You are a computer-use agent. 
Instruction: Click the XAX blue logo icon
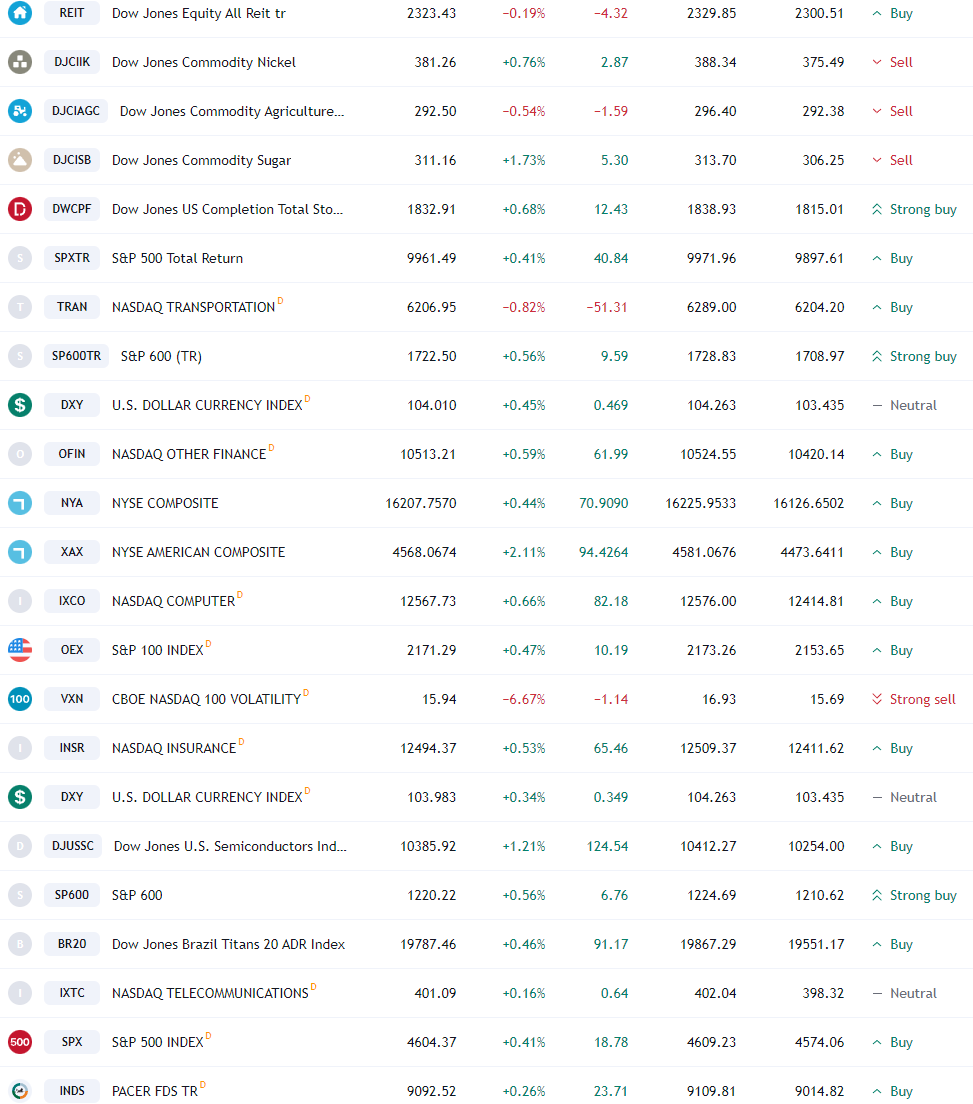(20, 552)
